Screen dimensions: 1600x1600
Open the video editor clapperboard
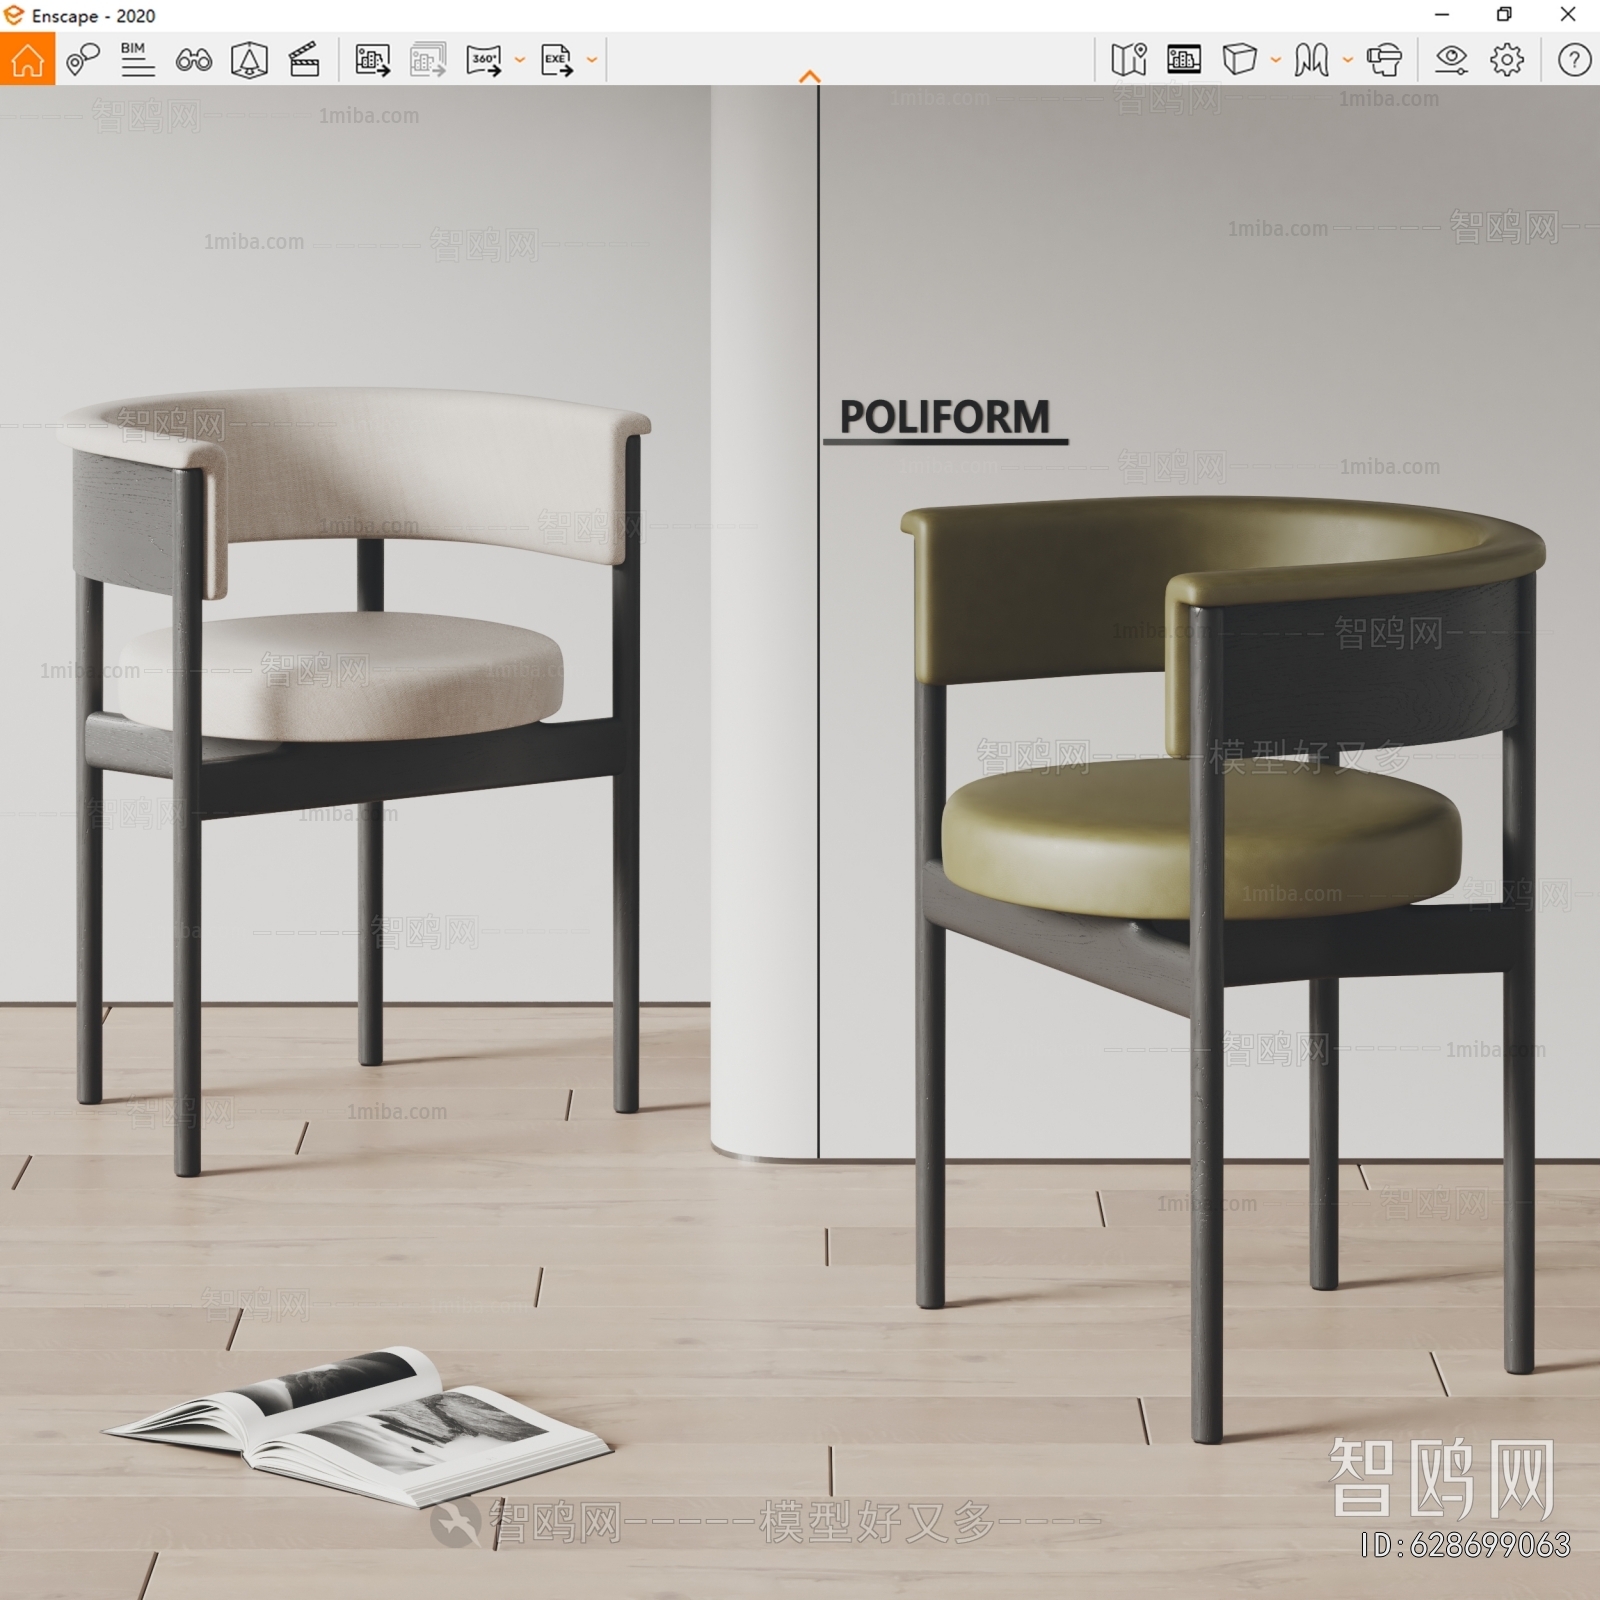(304, 60)
